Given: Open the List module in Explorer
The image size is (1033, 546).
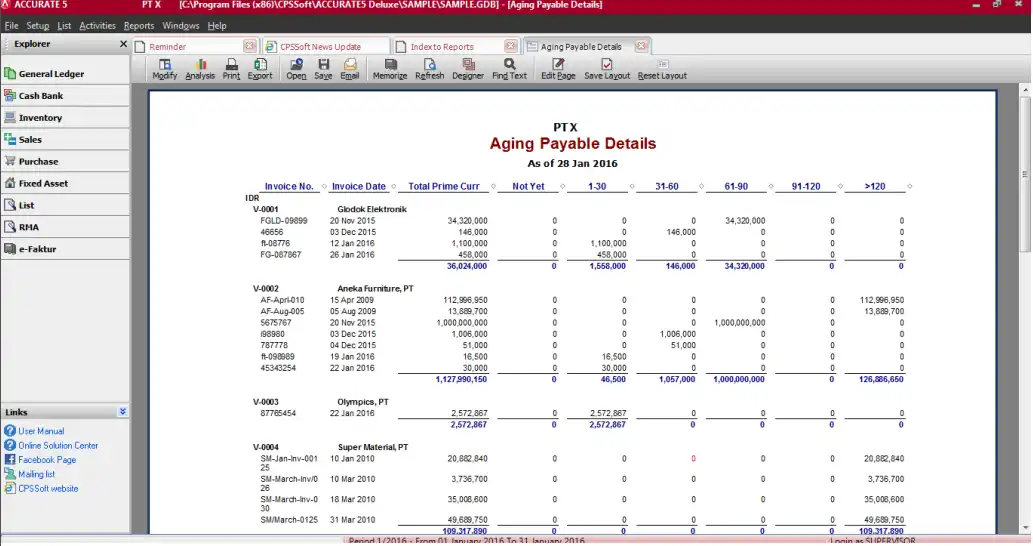Looking at the screenshot, I should [65, 205].
